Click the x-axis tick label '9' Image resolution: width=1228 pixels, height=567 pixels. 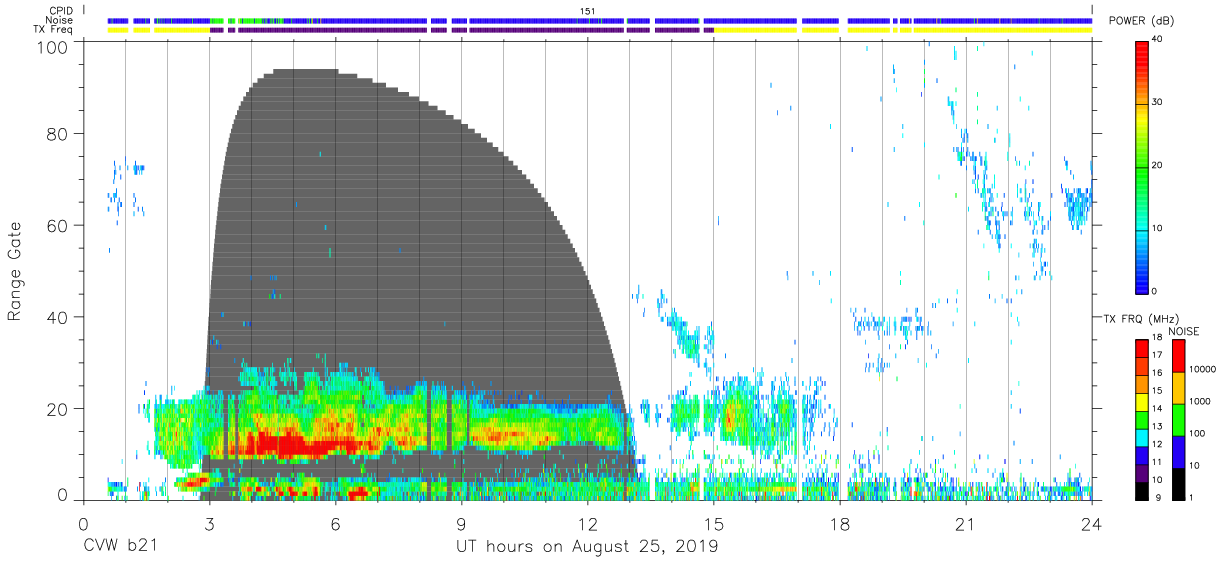click(461, 524)
